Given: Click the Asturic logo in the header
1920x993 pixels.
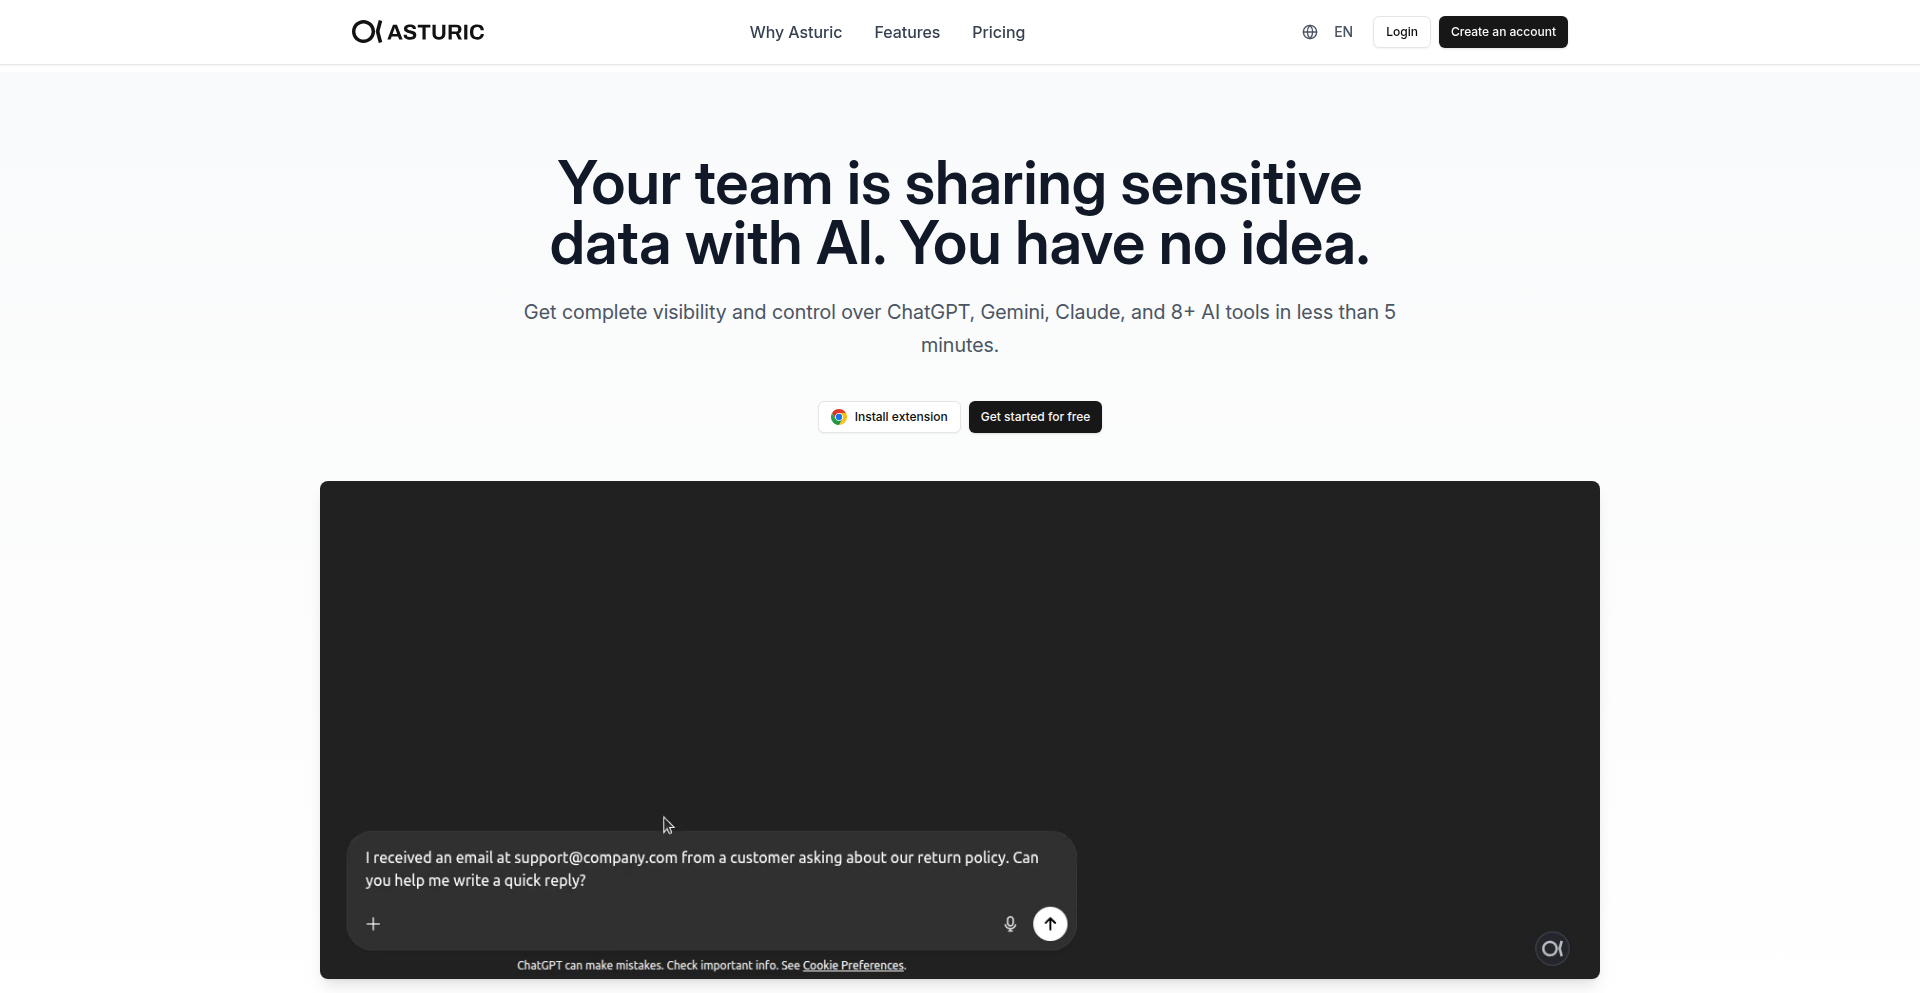Looking at the screenshot, I should point(418,32).
